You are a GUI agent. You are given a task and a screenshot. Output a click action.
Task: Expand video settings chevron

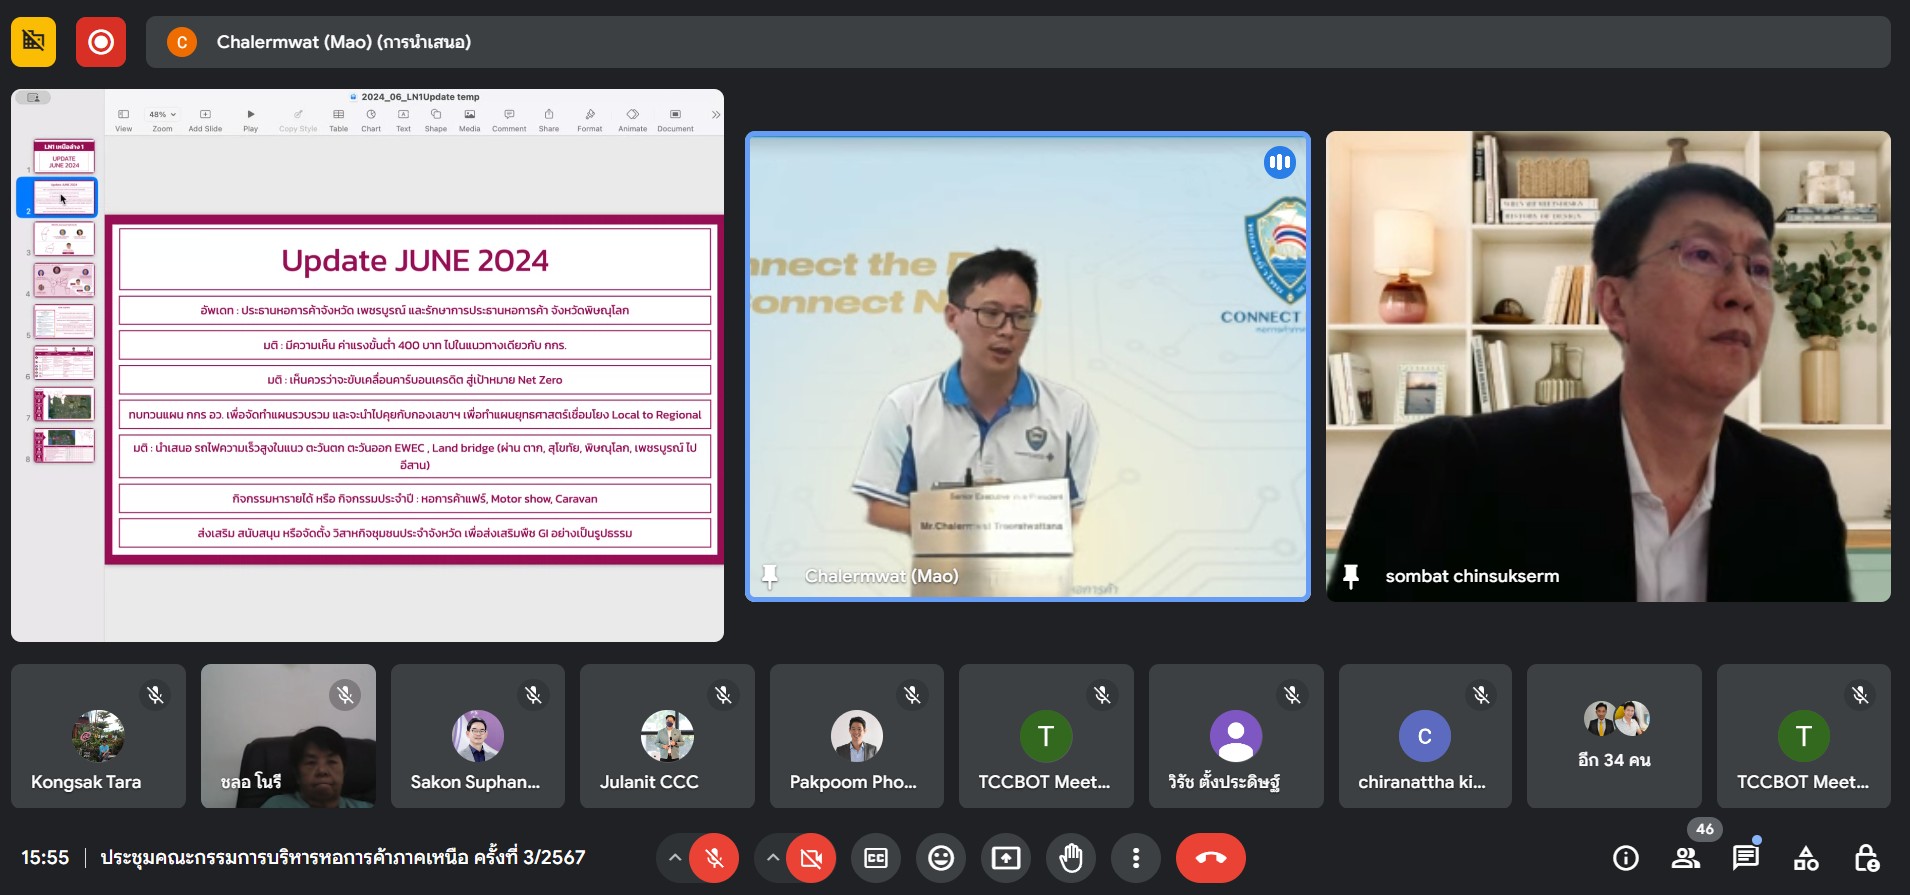point(772,858)
